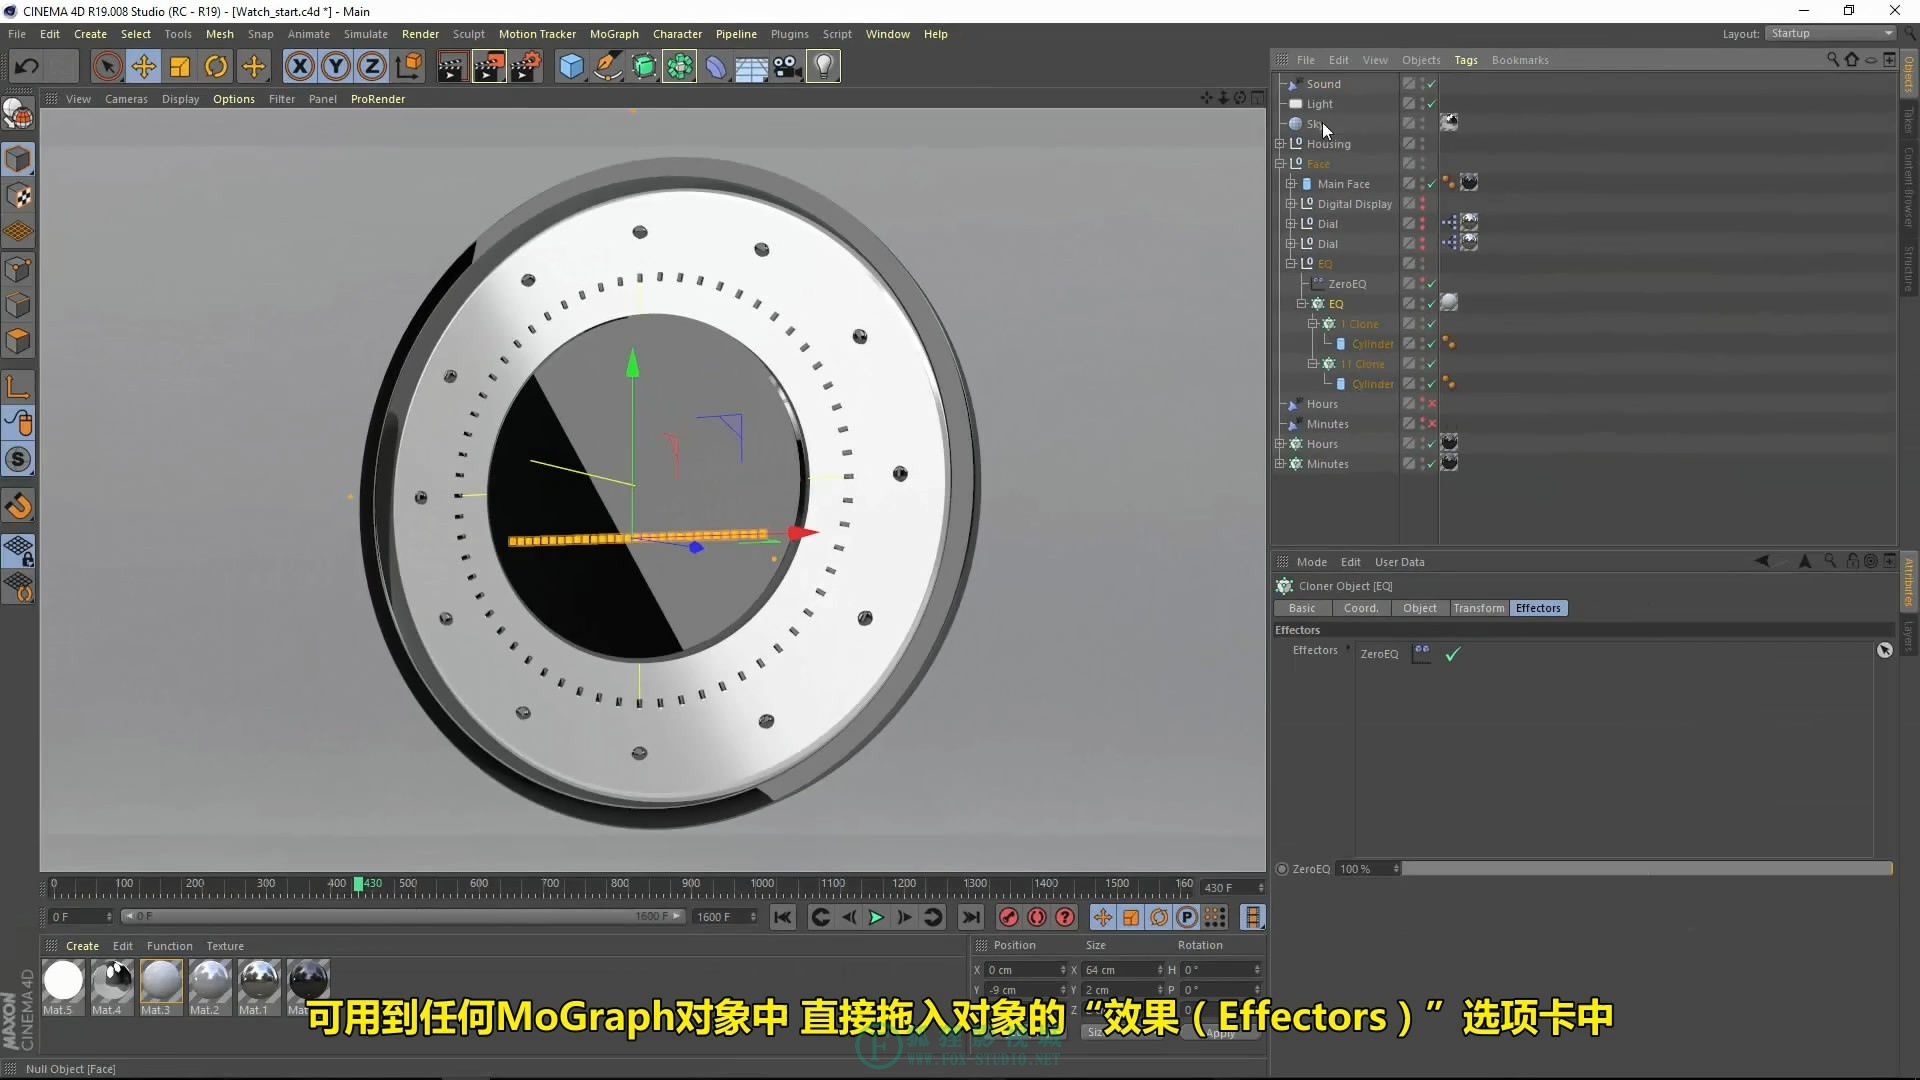Enable the disabled Hours spline object
This screenshot has width=1920, height=1080.
pyautogui.click(x=1432, y=404)
